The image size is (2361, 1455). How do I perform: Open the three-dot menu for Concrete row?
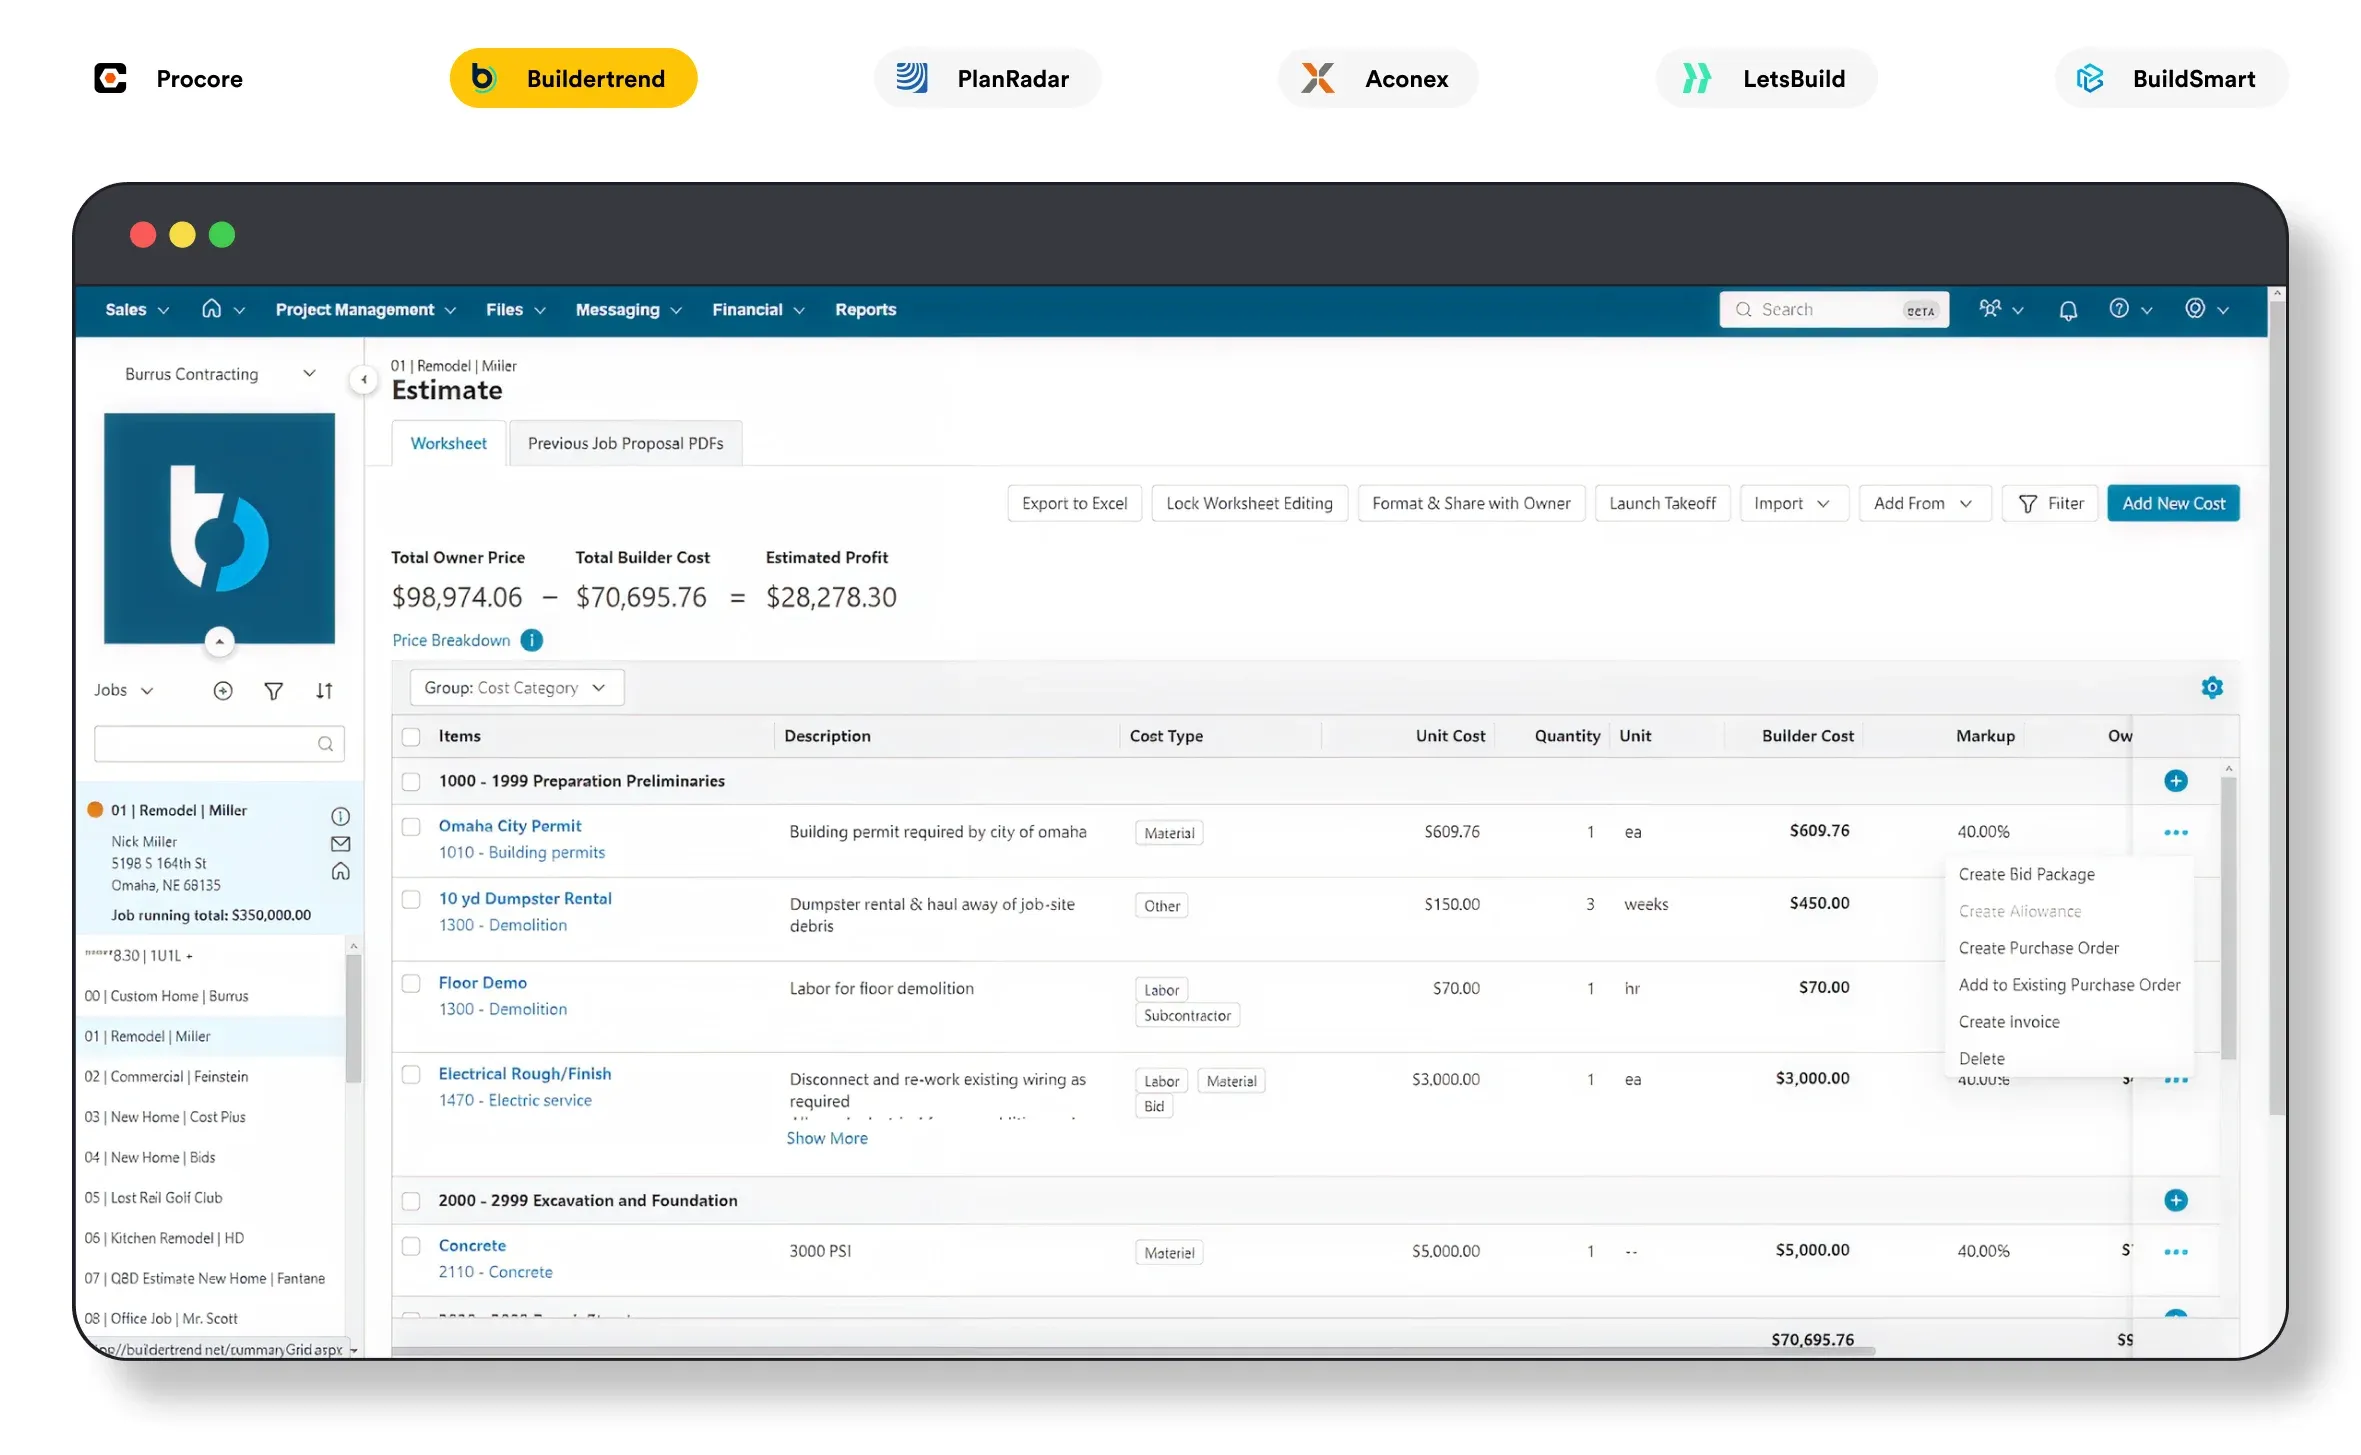(x=2176, y=1252)
